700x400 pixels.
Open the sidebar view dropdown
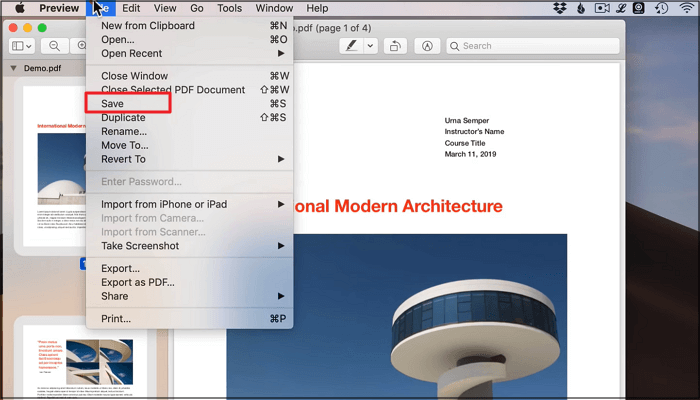point(21,46)
